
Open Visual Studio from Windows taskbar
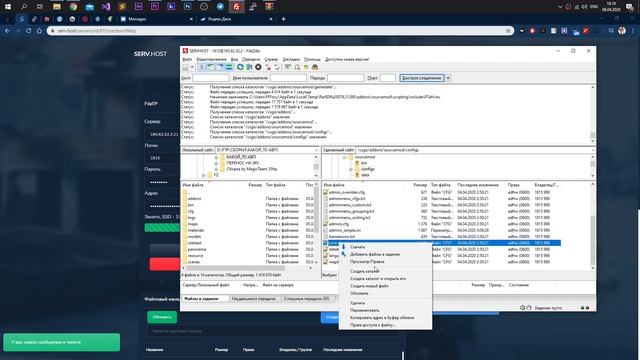[106, 7]
